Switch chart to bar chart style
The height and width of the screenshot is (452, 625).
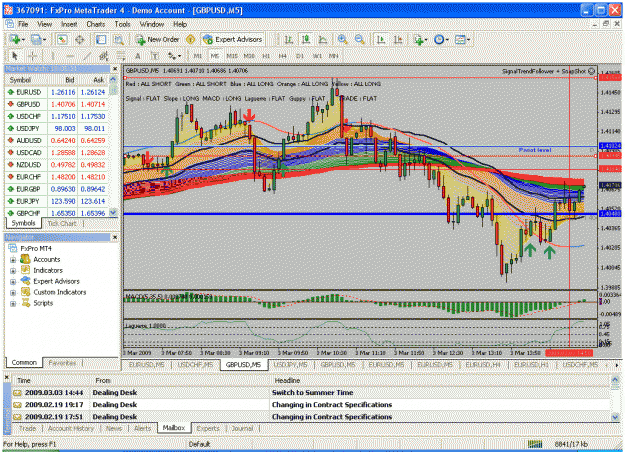[x=289, y=39]
